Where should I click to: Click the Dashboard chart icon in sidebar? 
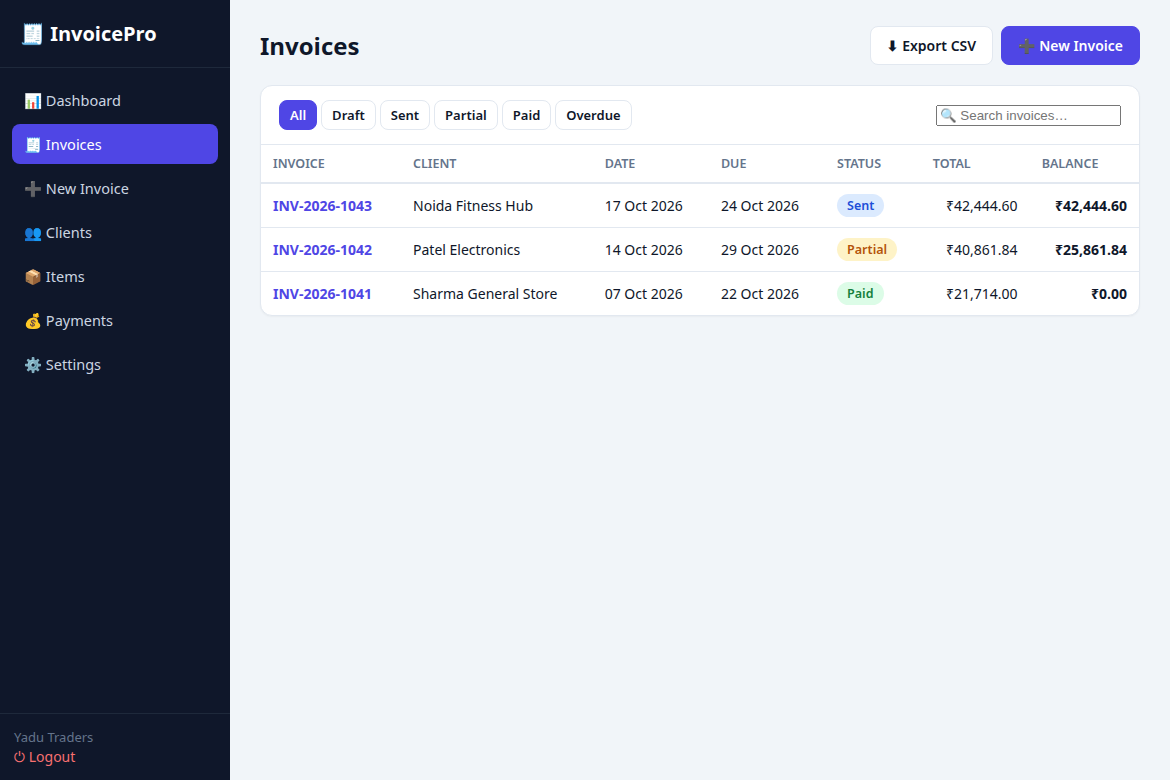click(x=33, y=101)
